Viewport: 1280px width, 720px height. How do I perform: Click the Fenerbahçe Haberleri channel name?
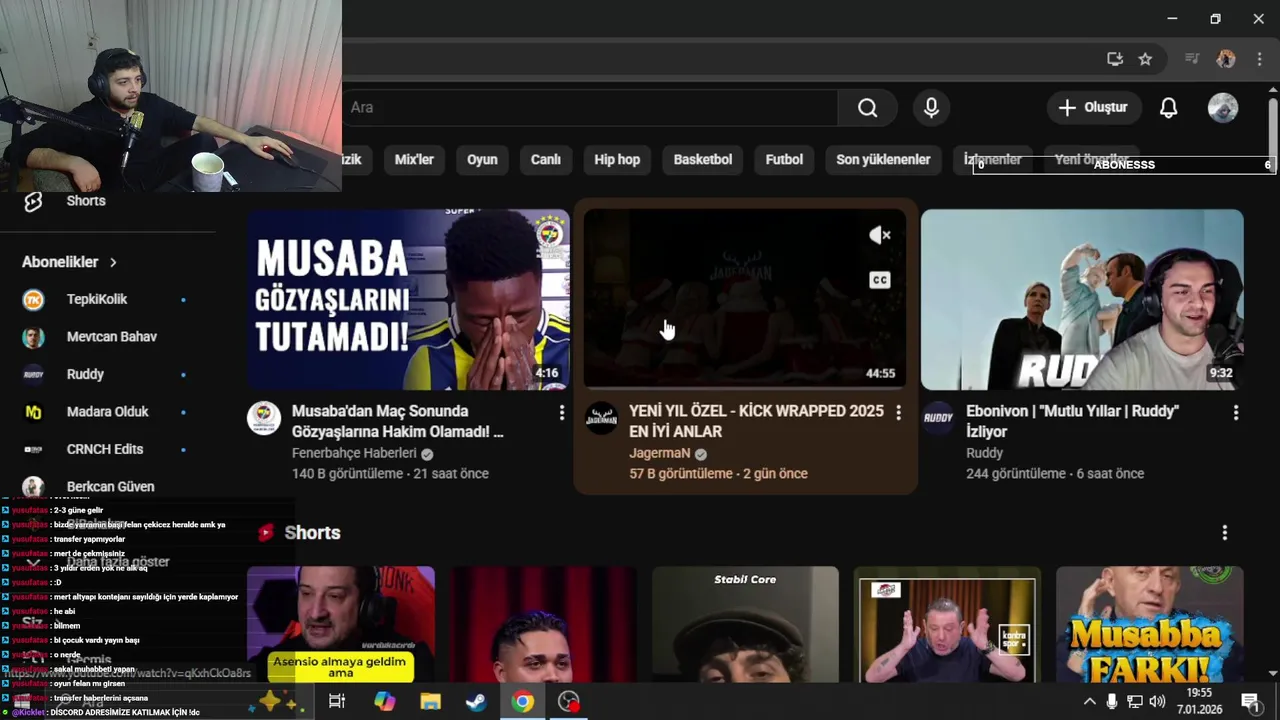coord(354,453)
